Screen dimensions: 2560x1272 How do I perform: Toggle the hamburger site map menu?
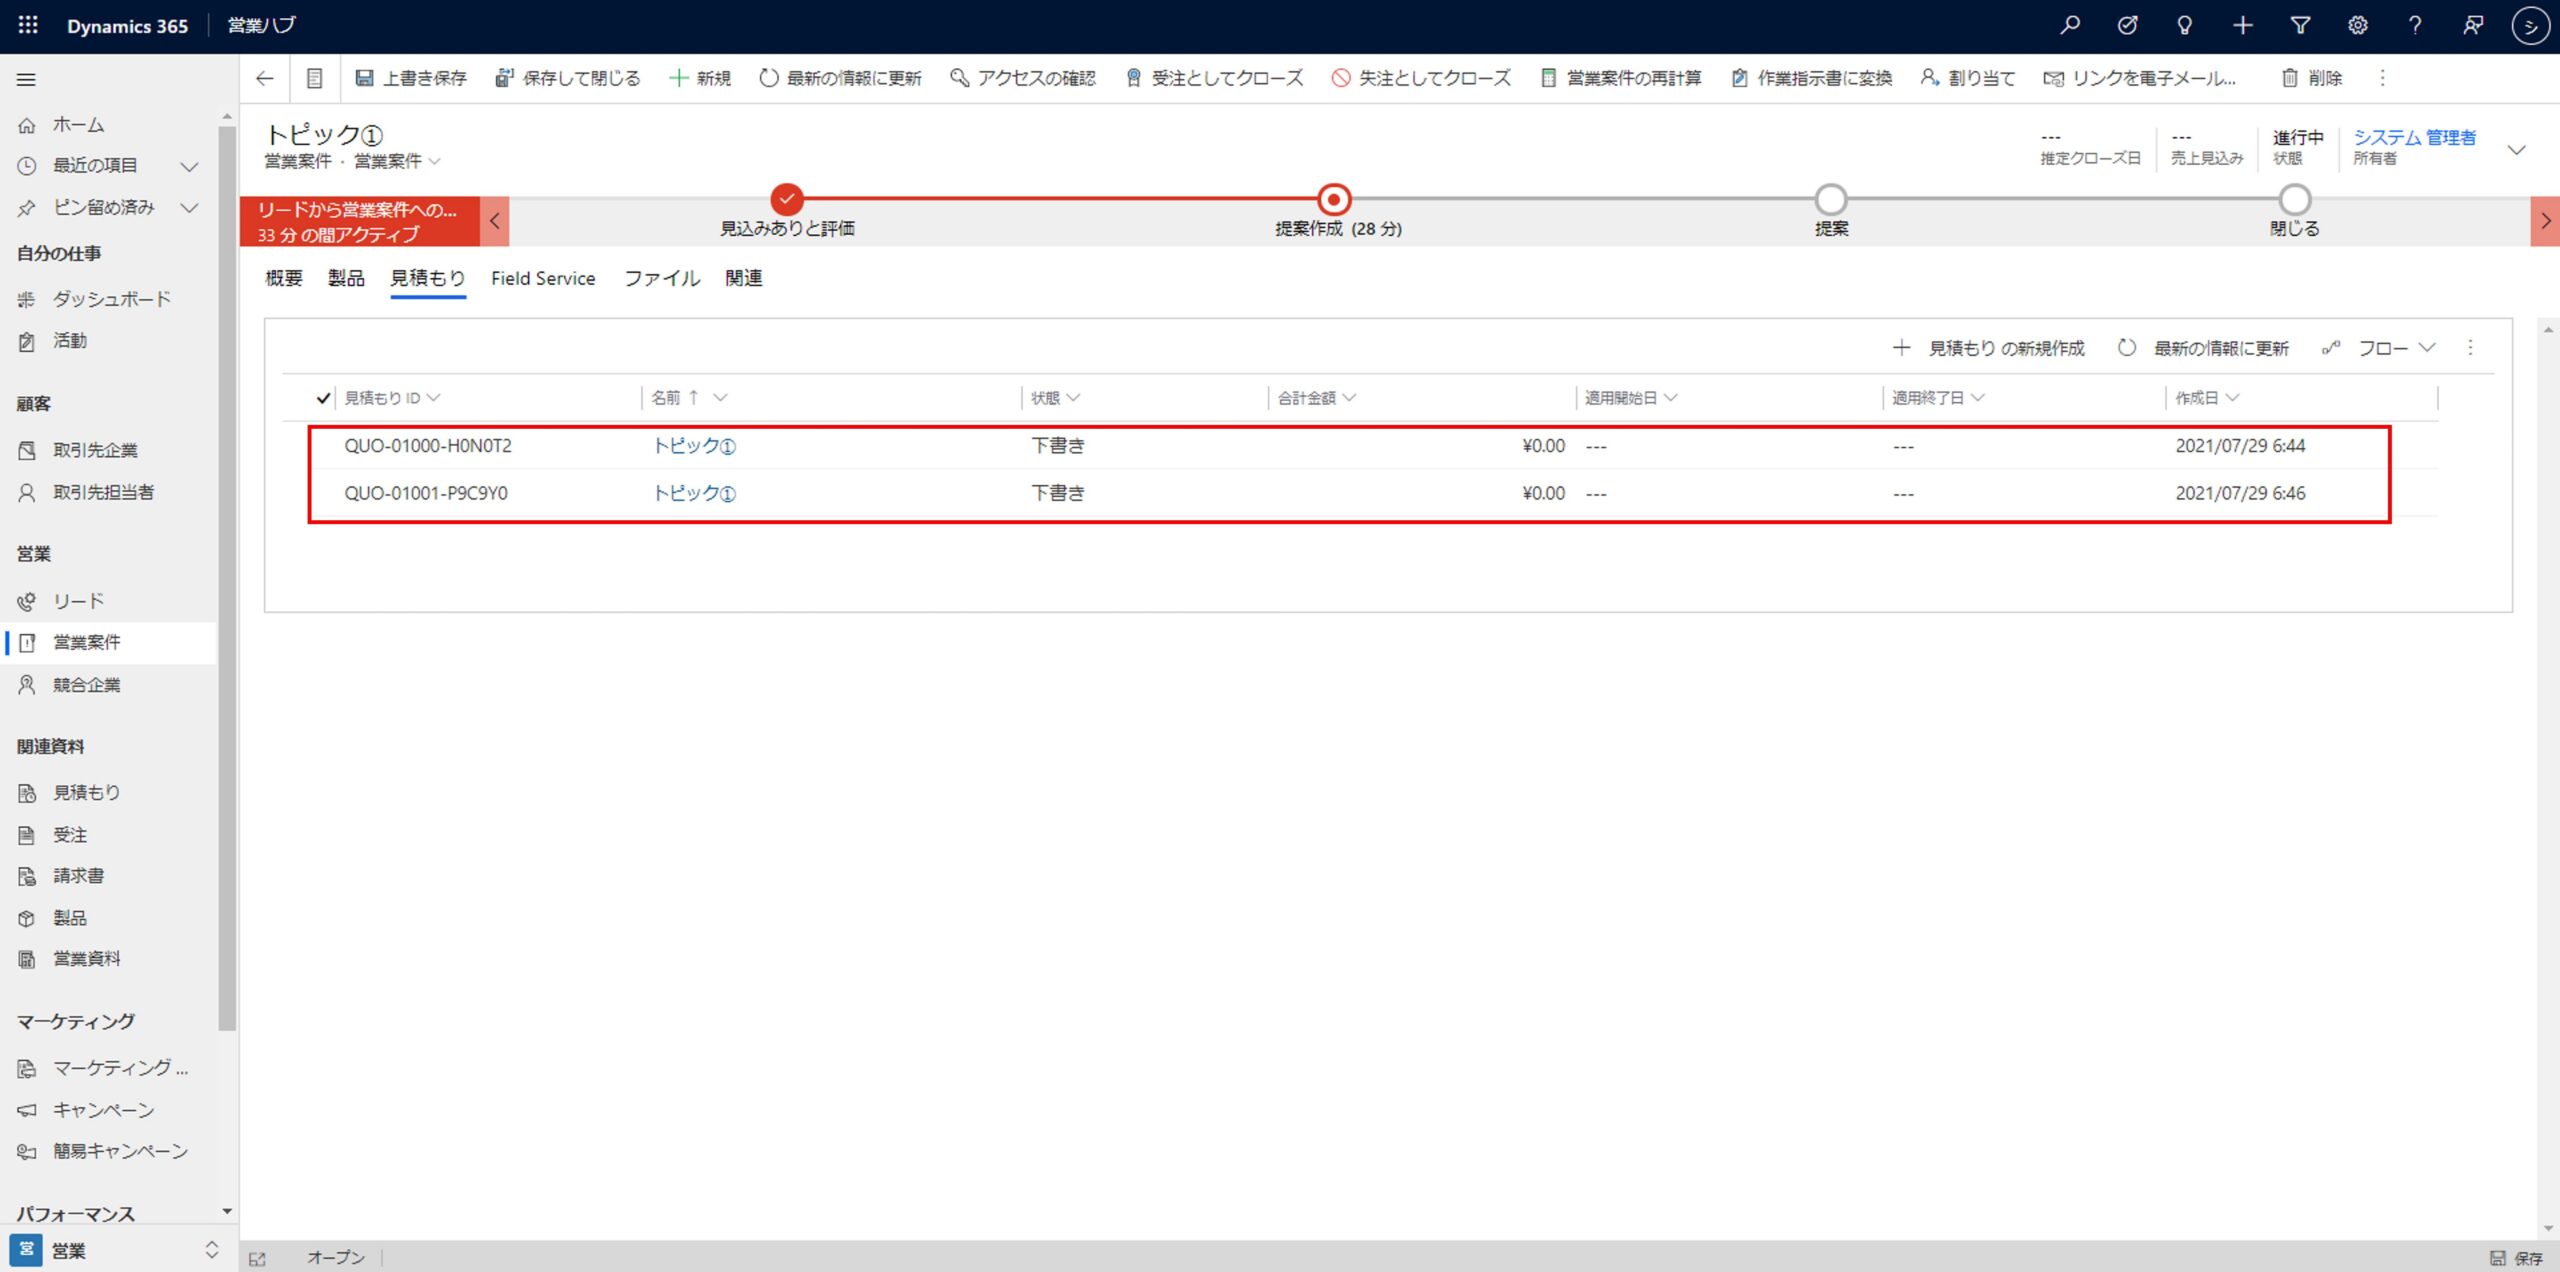27,79
